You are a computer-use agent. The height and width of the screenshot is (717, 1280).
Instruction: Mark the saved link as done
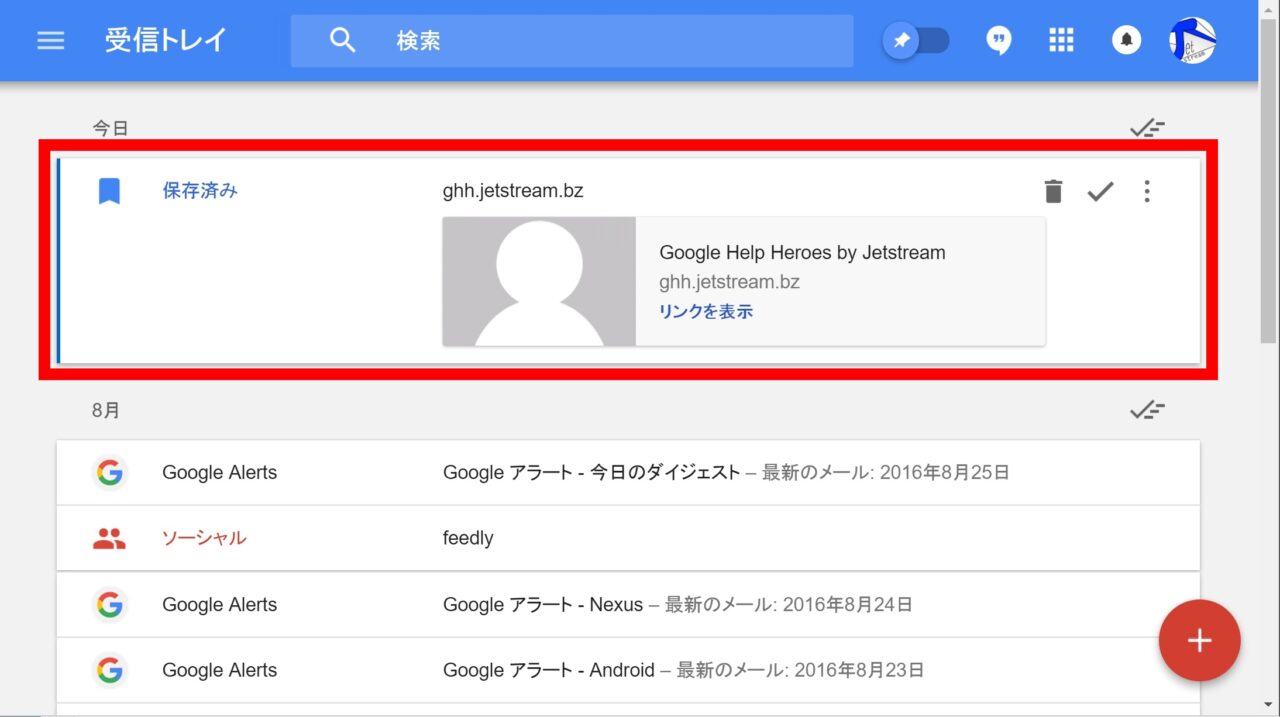(1100, 191)
